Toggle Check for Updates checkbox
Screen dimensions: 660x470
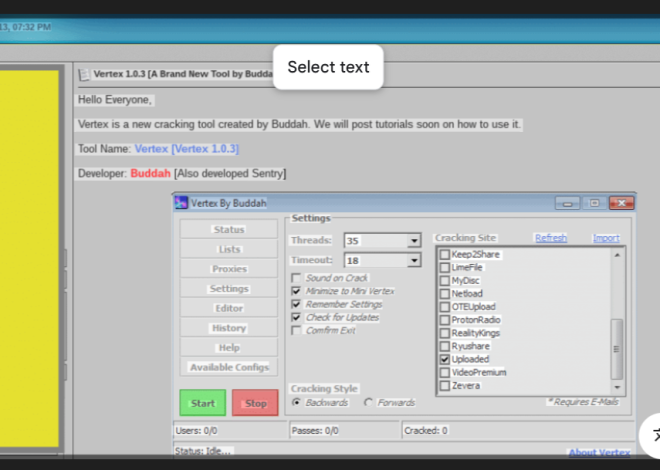pyautogui.click(x=296, y=317)
